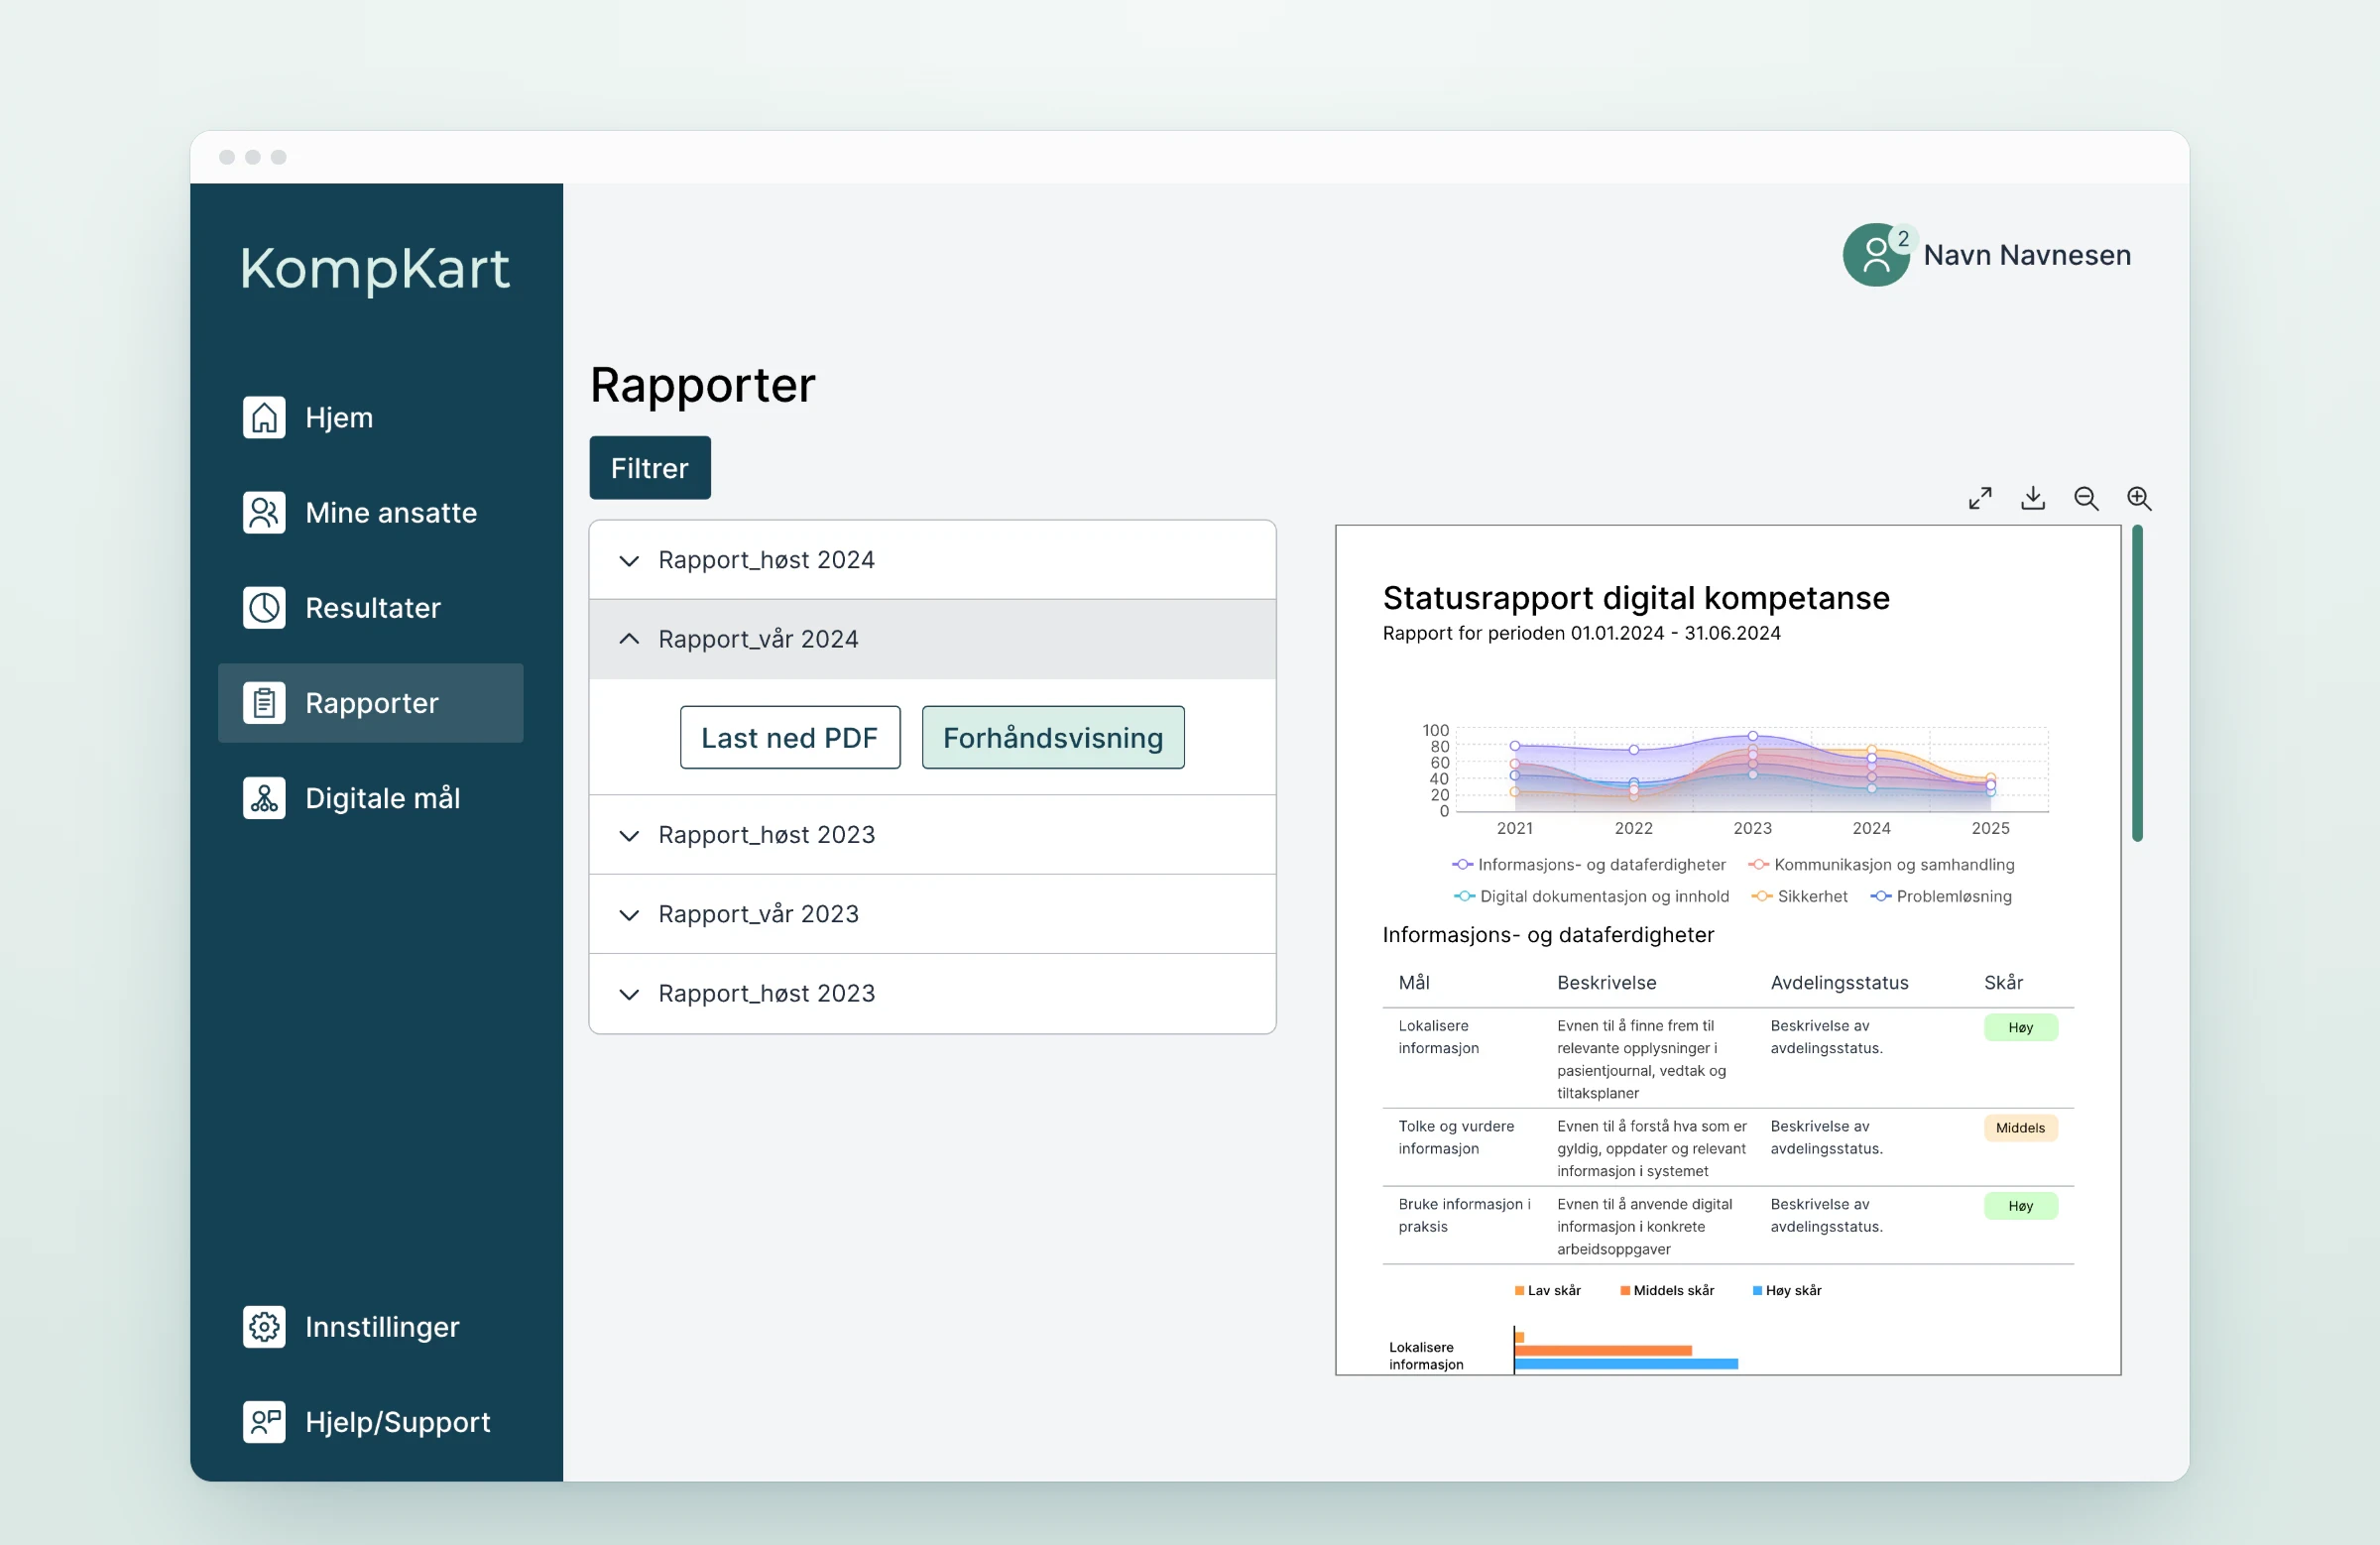
Task: Click 'Rapport for perioden 01.01.2024 - 31.06.2024' text
Action: (1581, 633)
